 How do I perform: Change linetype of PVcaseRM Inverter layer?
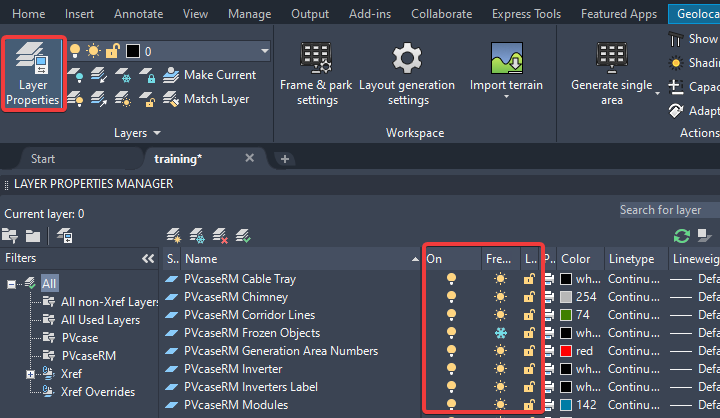click(634, 369)
